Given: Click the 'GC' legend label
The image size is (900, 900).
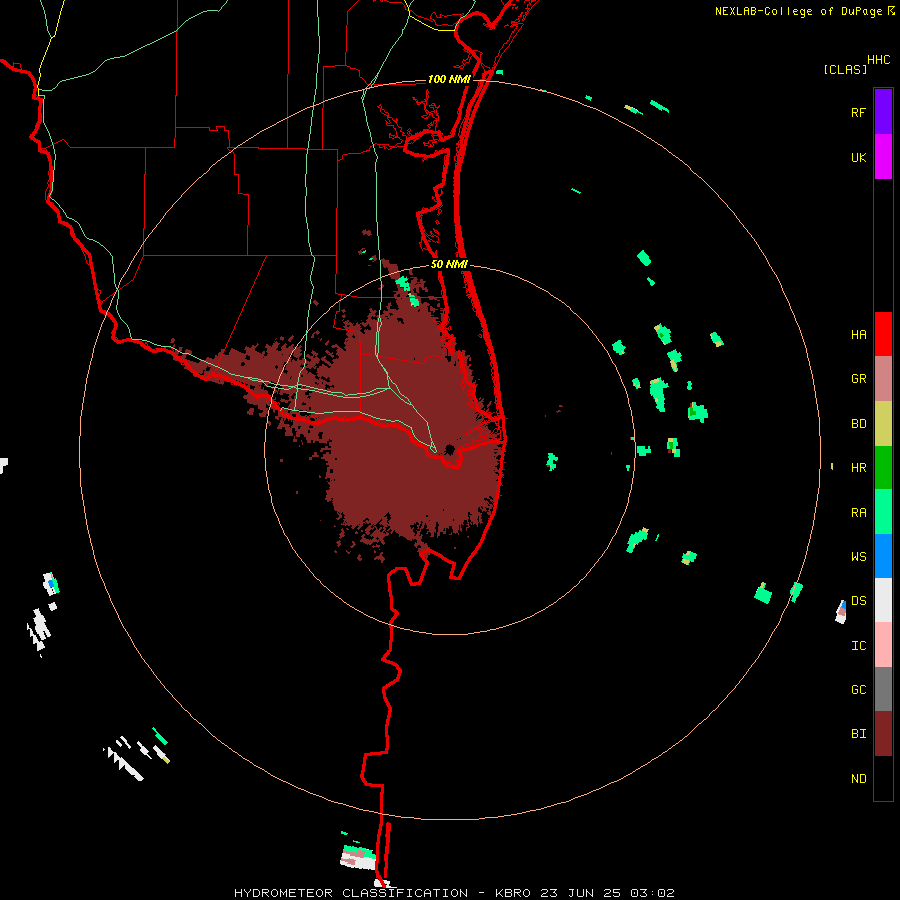Looking at the screenshot, I should pyautogui.click(x=858, y=690).
